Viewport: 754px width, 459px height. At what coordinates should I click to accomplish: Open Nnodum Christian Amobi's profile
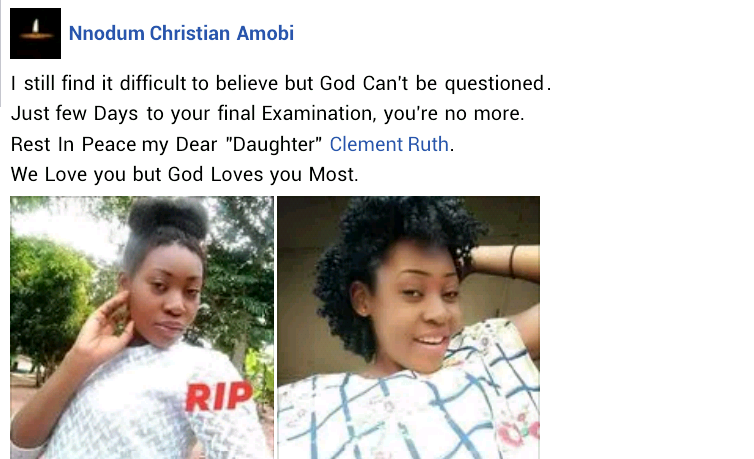tap(181, 33)
